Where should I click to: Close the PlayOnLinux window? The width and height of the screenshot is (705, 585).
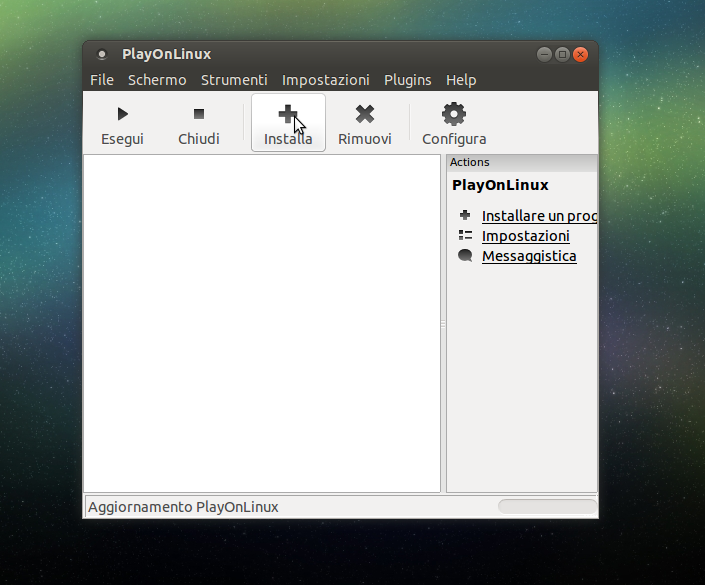580,54
